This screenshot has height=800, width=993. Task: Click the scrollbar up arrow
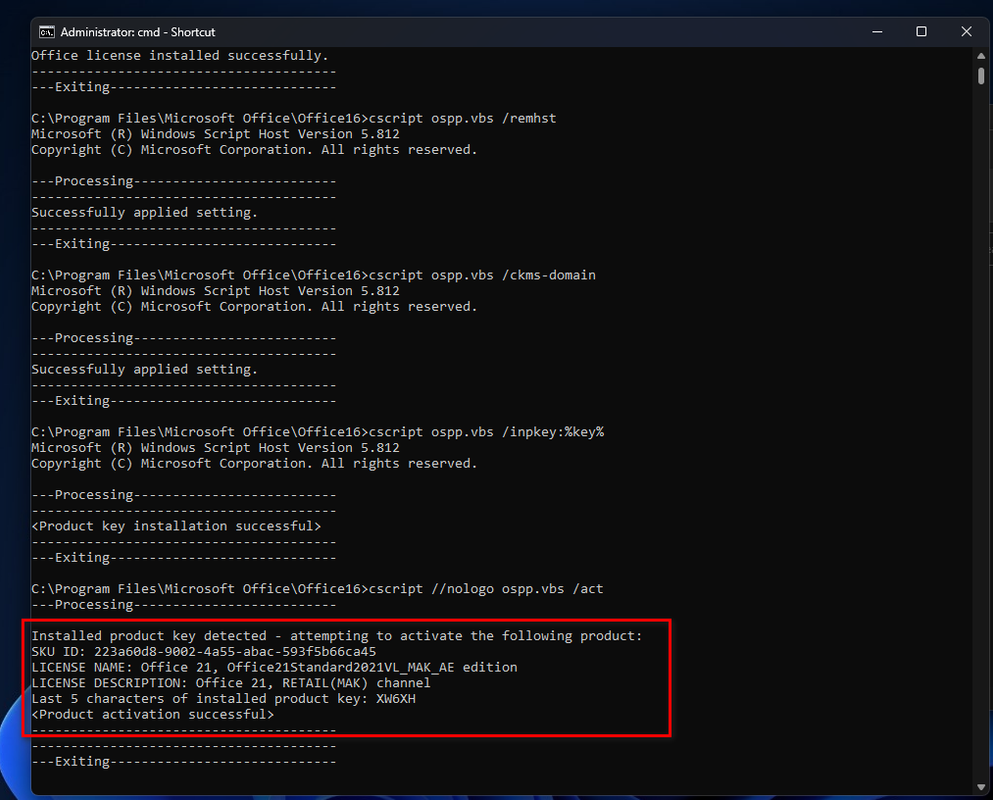pyautogui.click(x=981, y=56)
